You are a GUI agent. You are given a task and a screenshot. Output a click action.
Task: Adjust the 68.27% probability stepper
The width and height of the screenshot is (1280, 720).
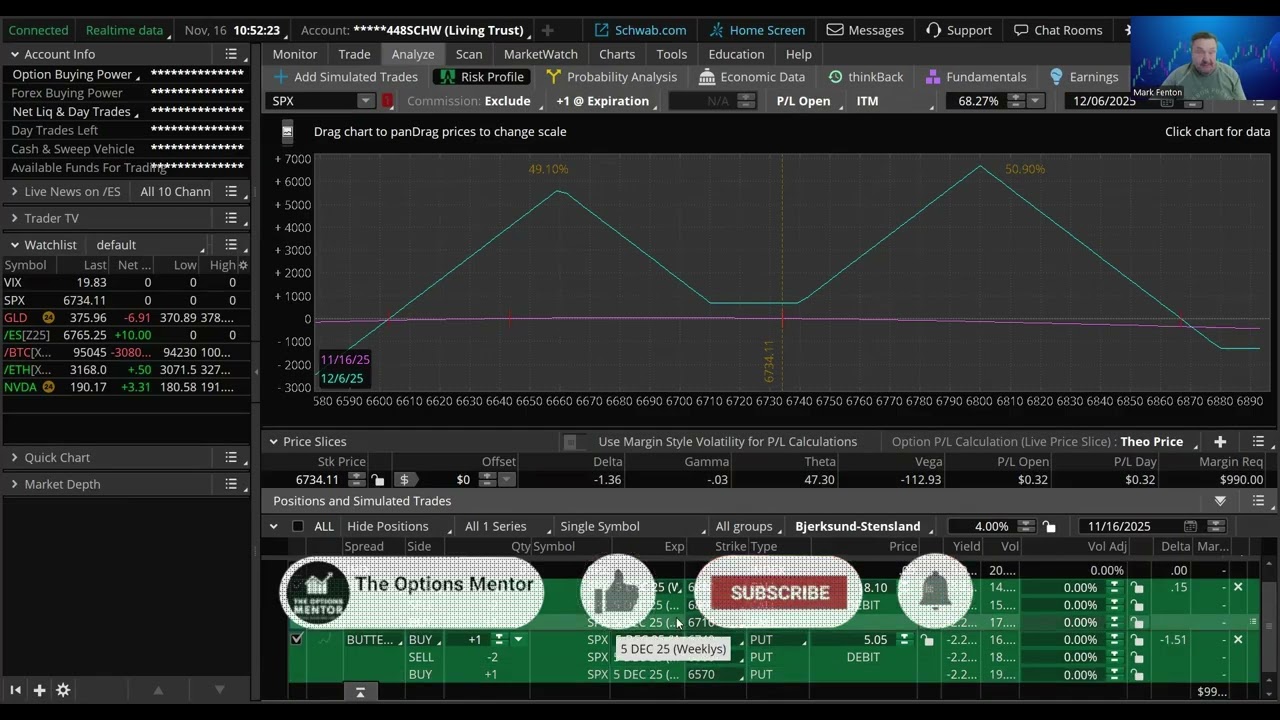[x=1016, y=101]
